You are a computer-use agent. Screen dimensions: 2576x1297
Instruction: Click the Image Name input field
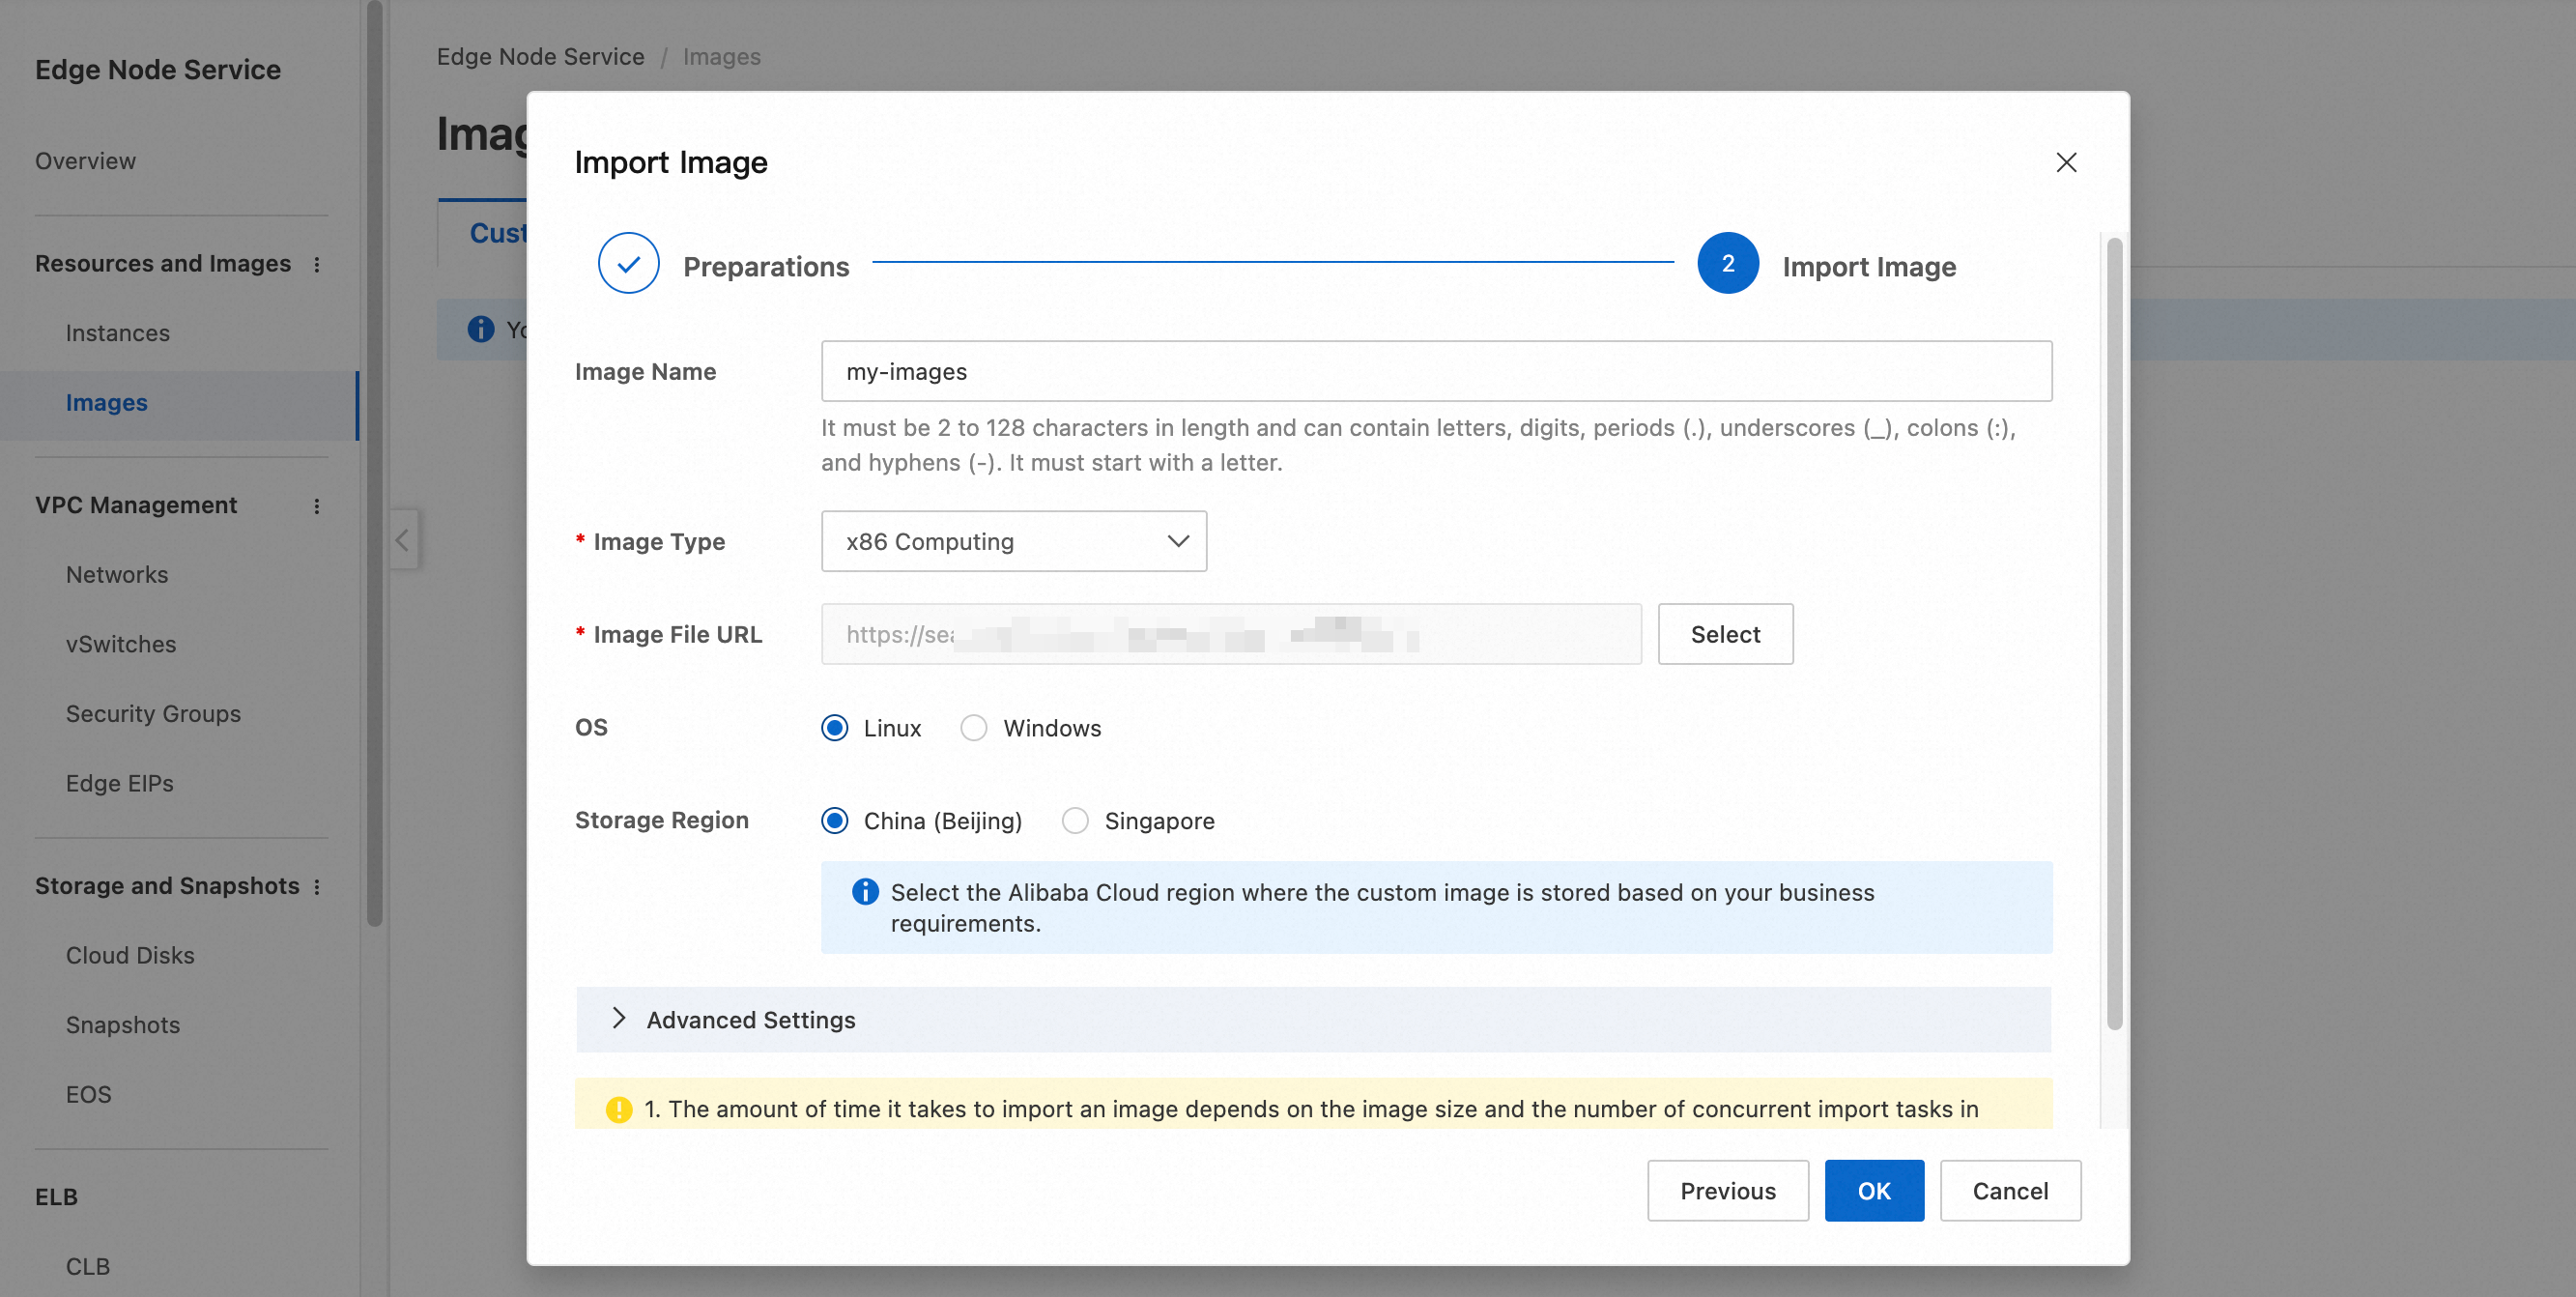pyautogui.click(x=1436, y=371)
